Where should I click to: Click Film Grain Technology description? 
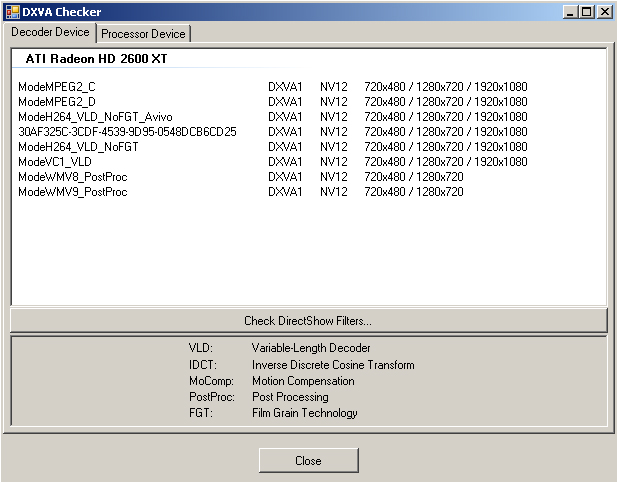pos(305,413)
